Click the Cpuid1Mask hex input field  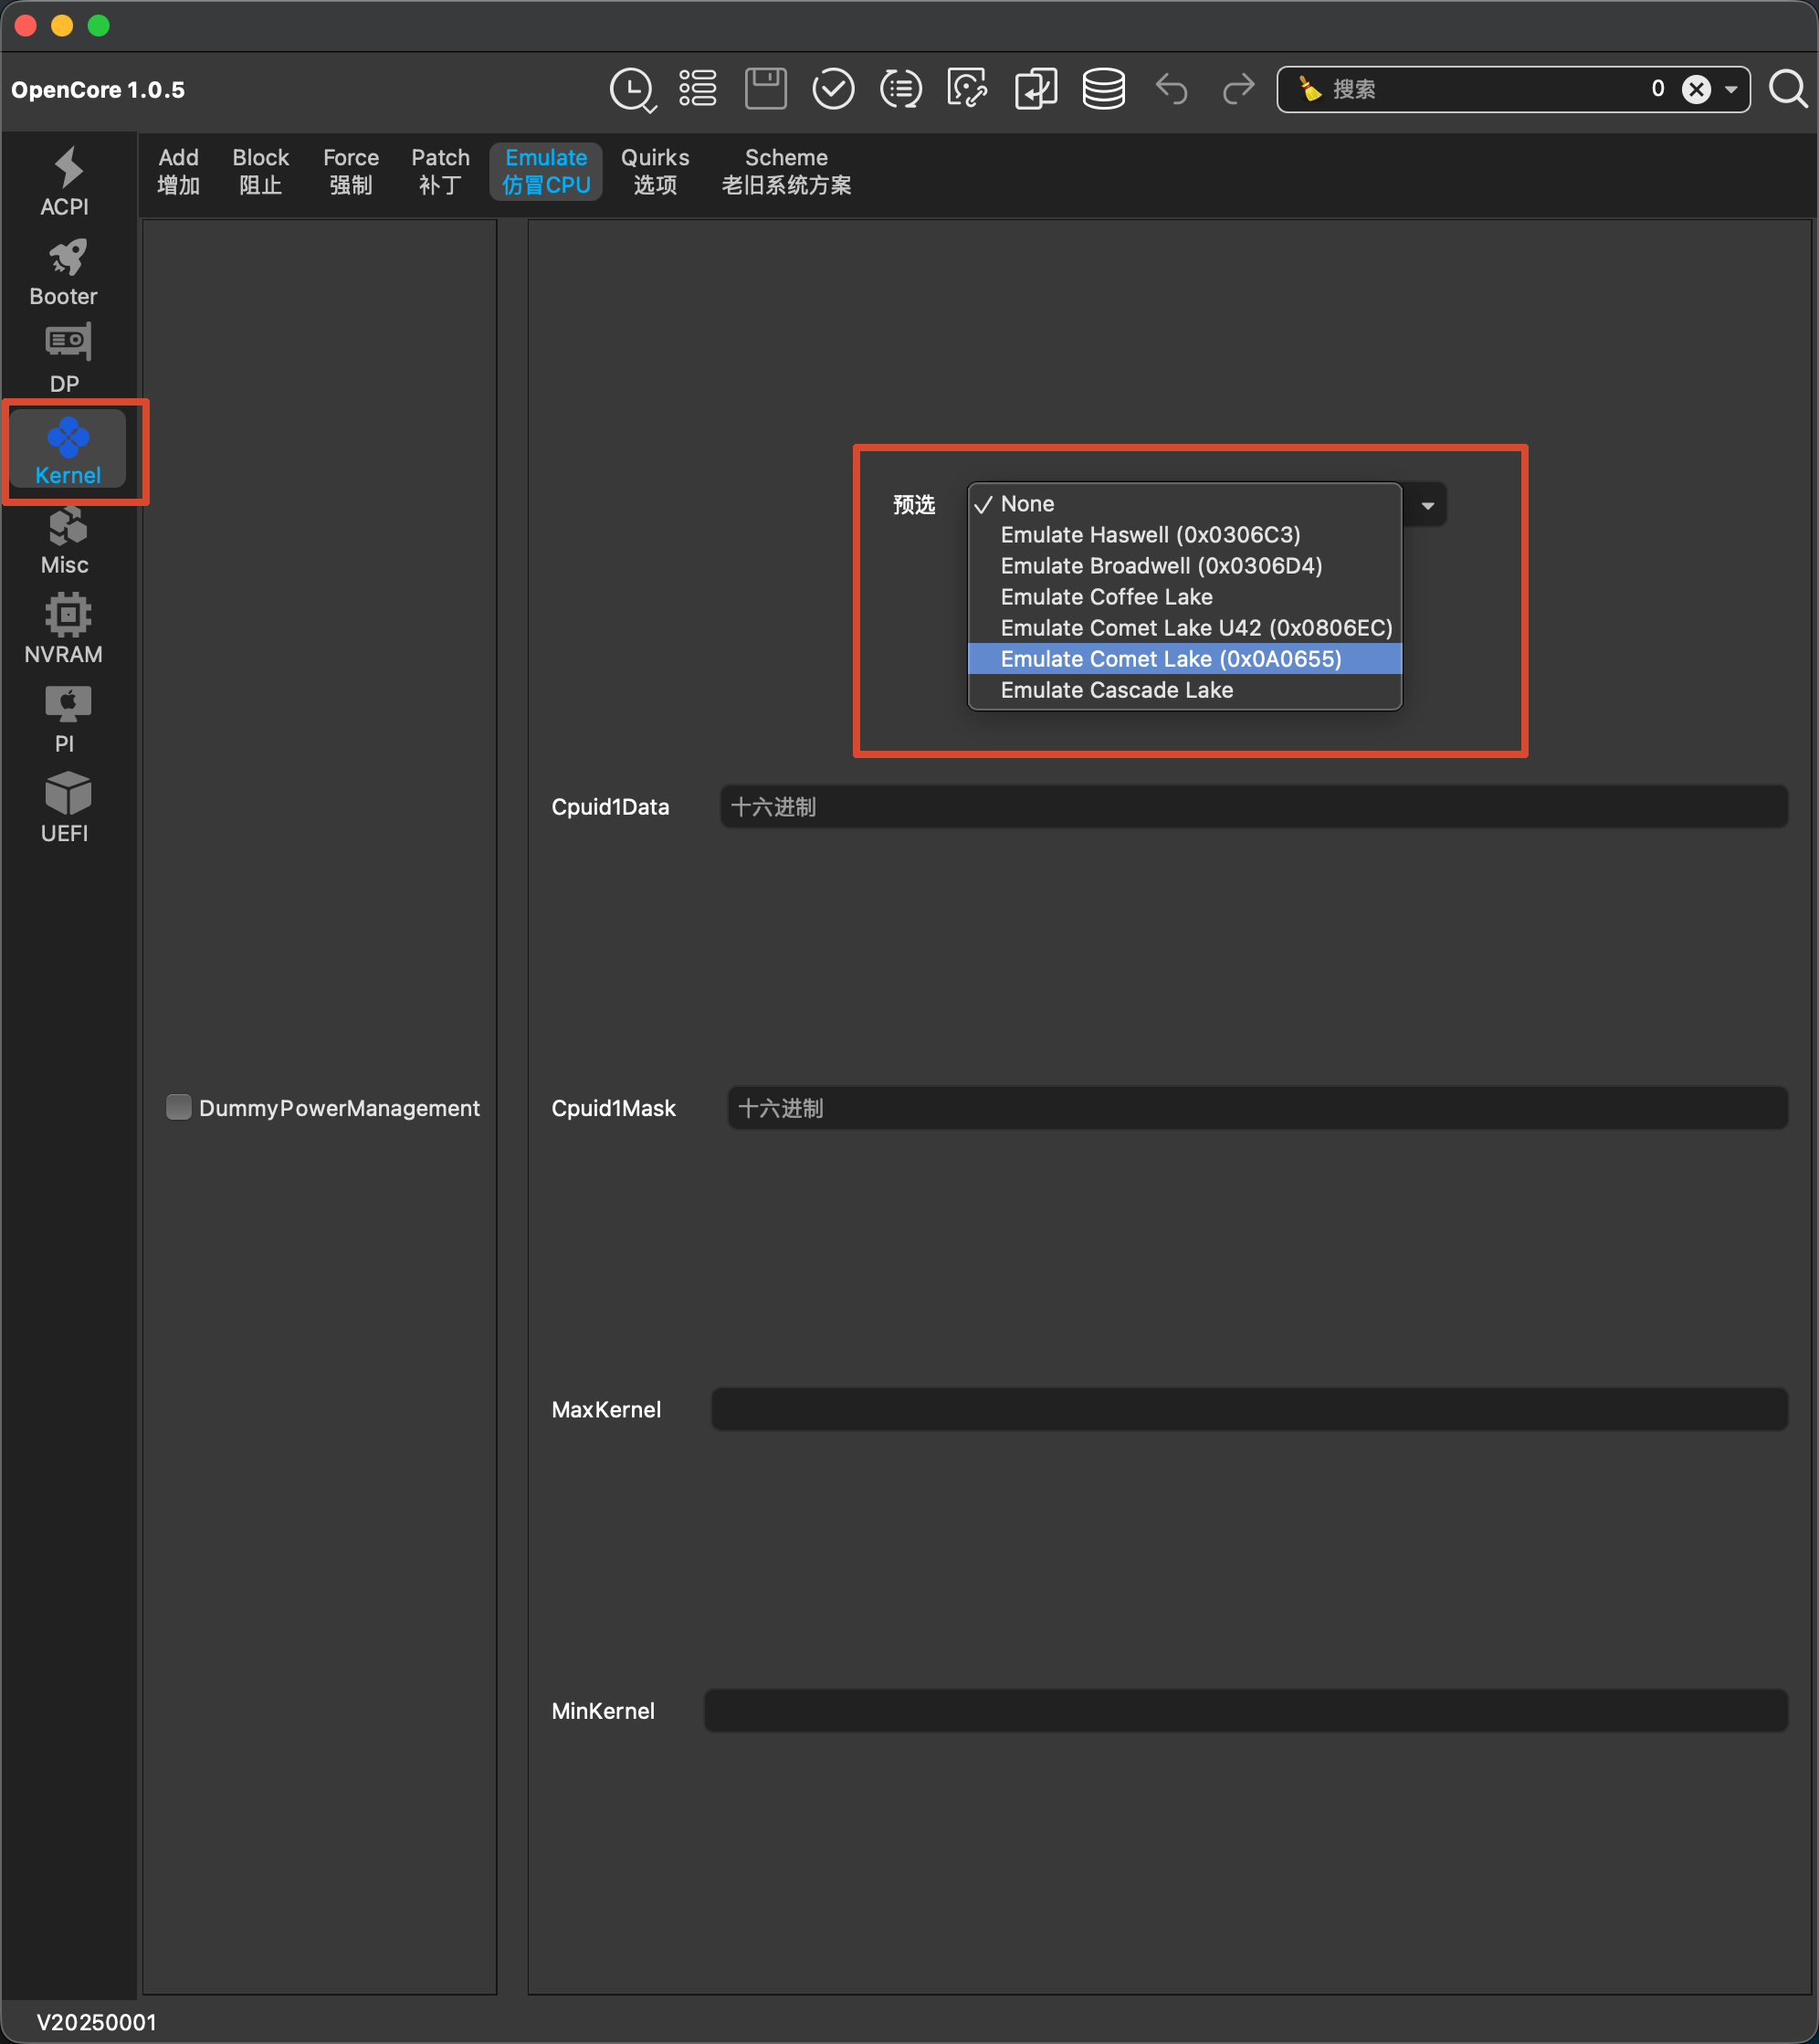[1258, 1108]
